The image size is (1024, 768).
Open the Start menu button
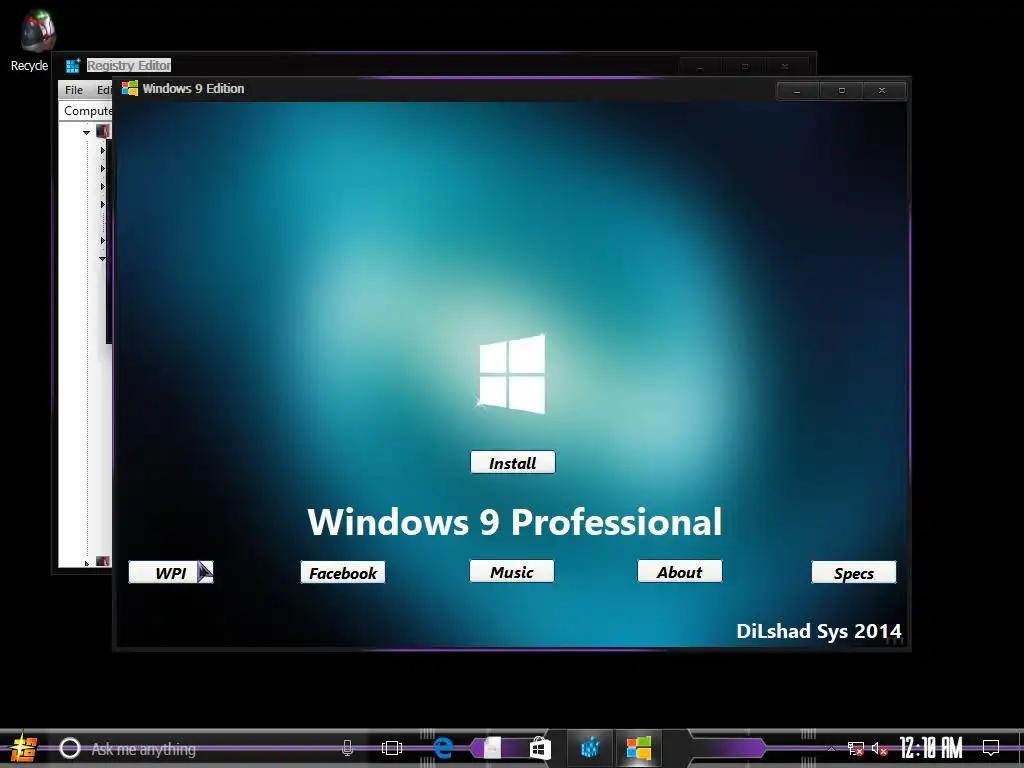tap(24, 748)
